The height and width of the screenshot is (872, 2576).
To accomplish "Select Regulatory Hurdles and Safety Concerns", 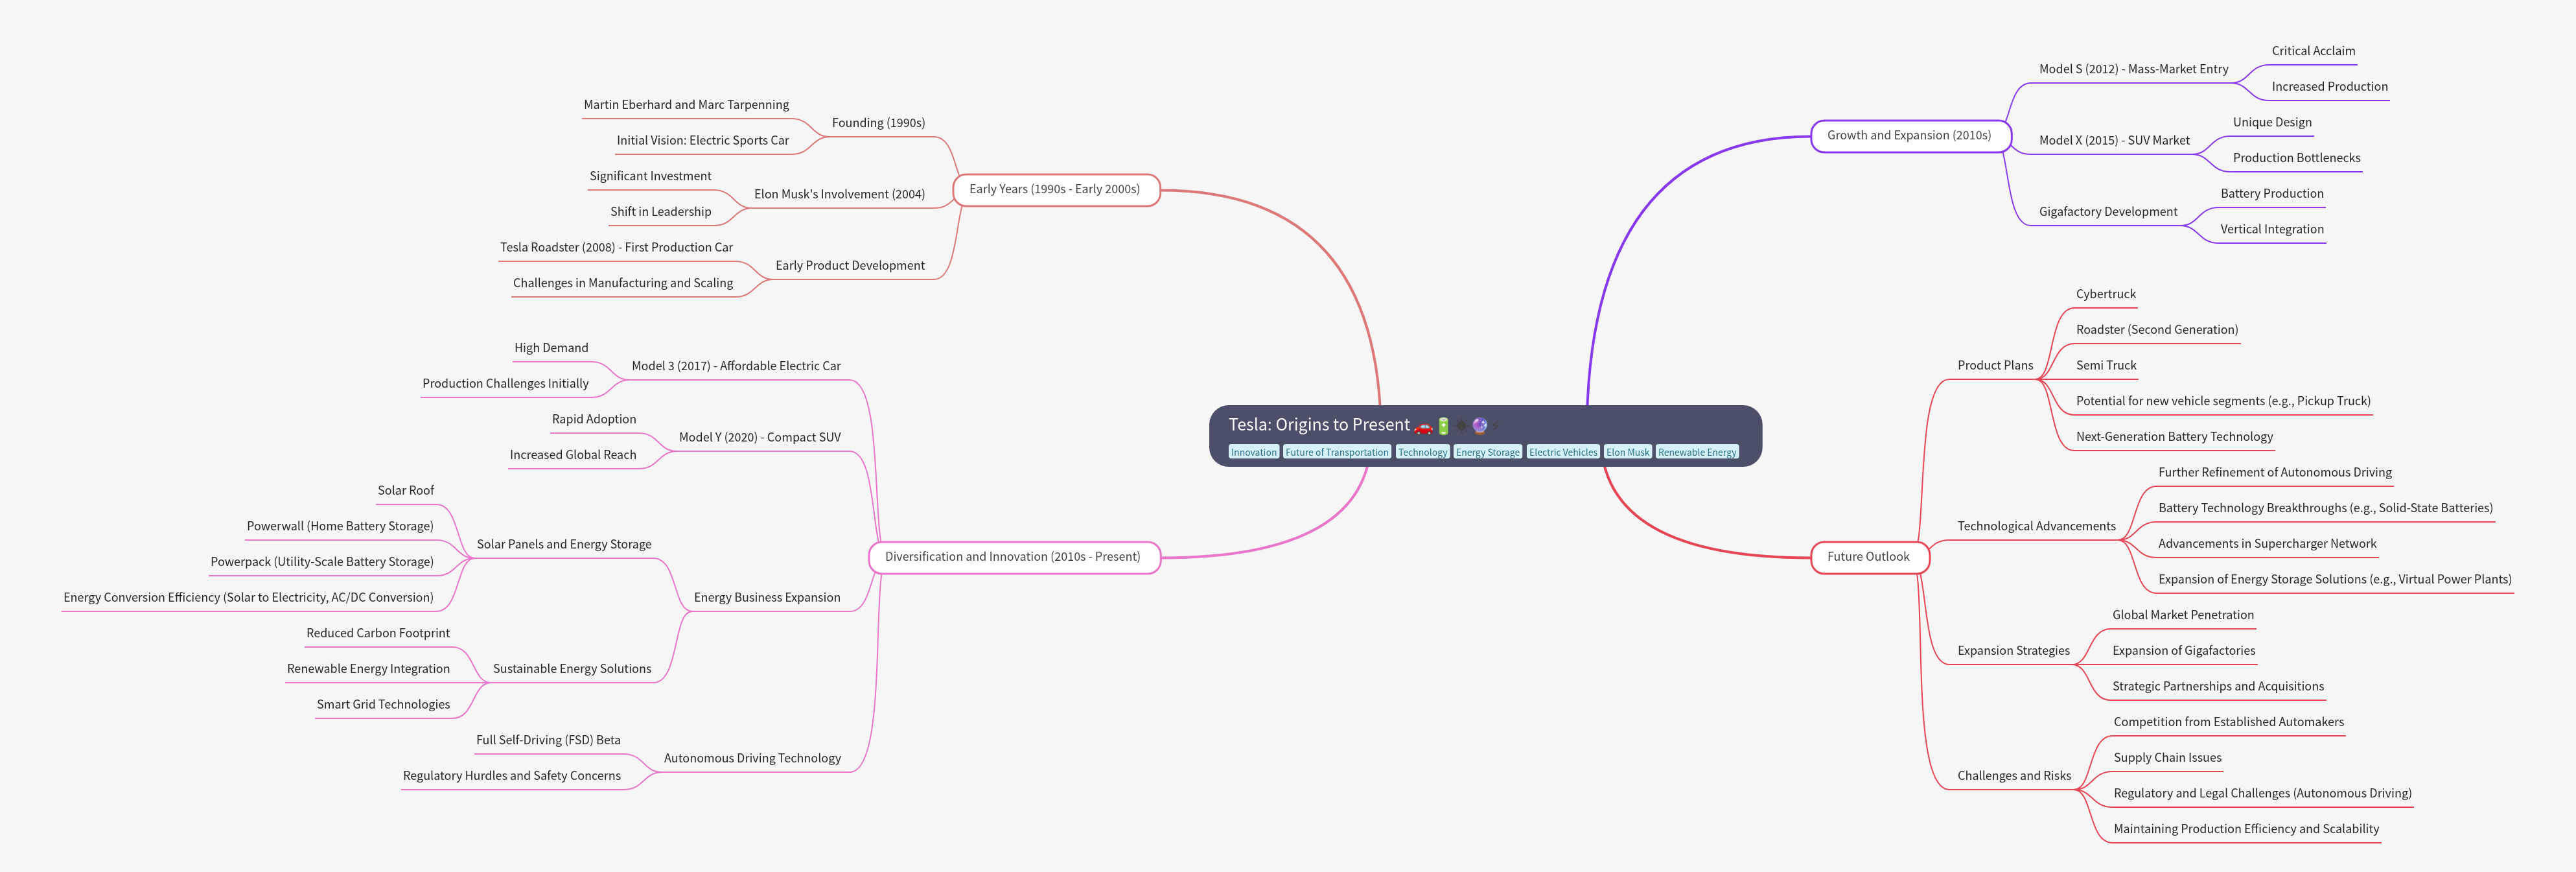I will pyautogui.click(x=512, y=776).
